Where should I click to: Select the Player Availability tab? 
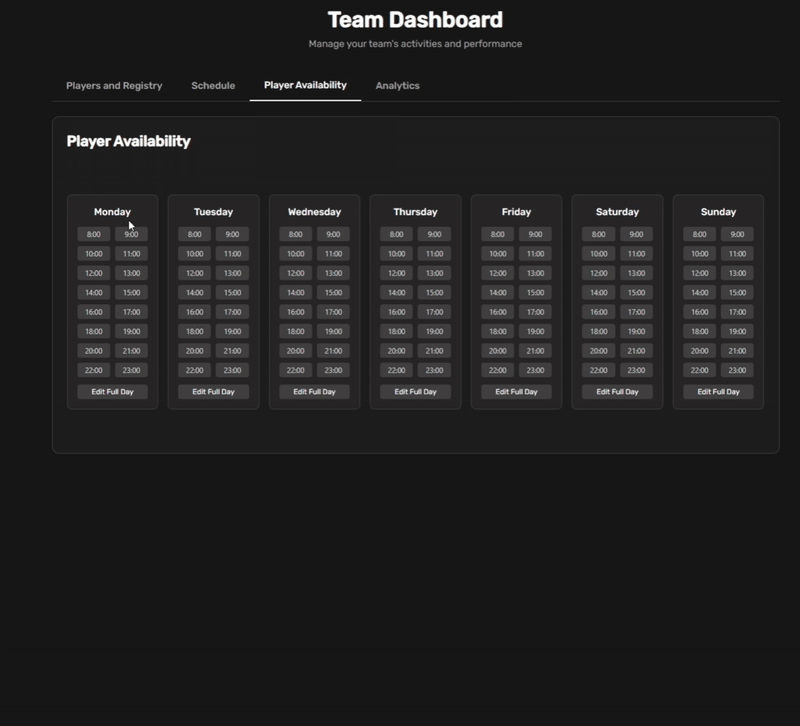[x=305, y=85]
